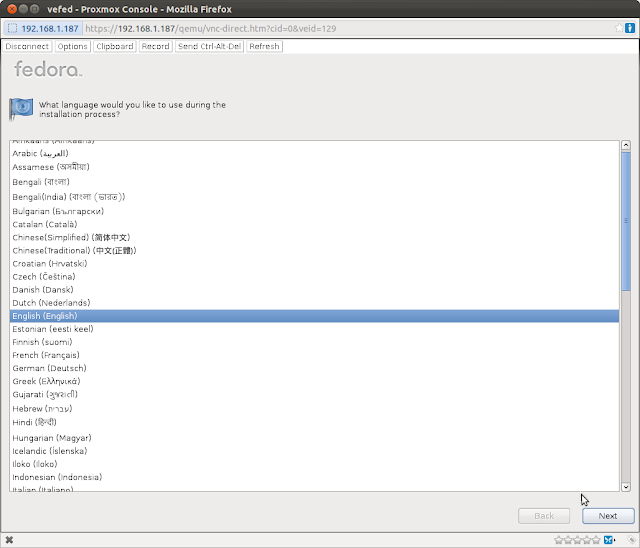Select Indonesian (Indonesia)
Screen dimensions: 640x548
pos(314,477)
